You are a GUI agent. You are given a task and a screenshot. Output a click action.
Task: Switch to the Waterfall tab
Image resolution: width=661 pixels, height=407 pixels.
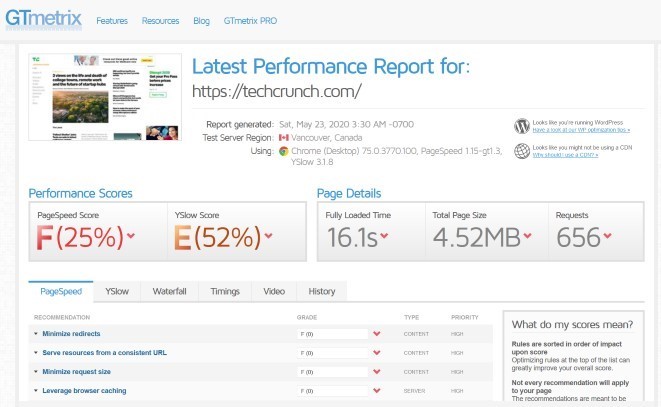(169, 291)
